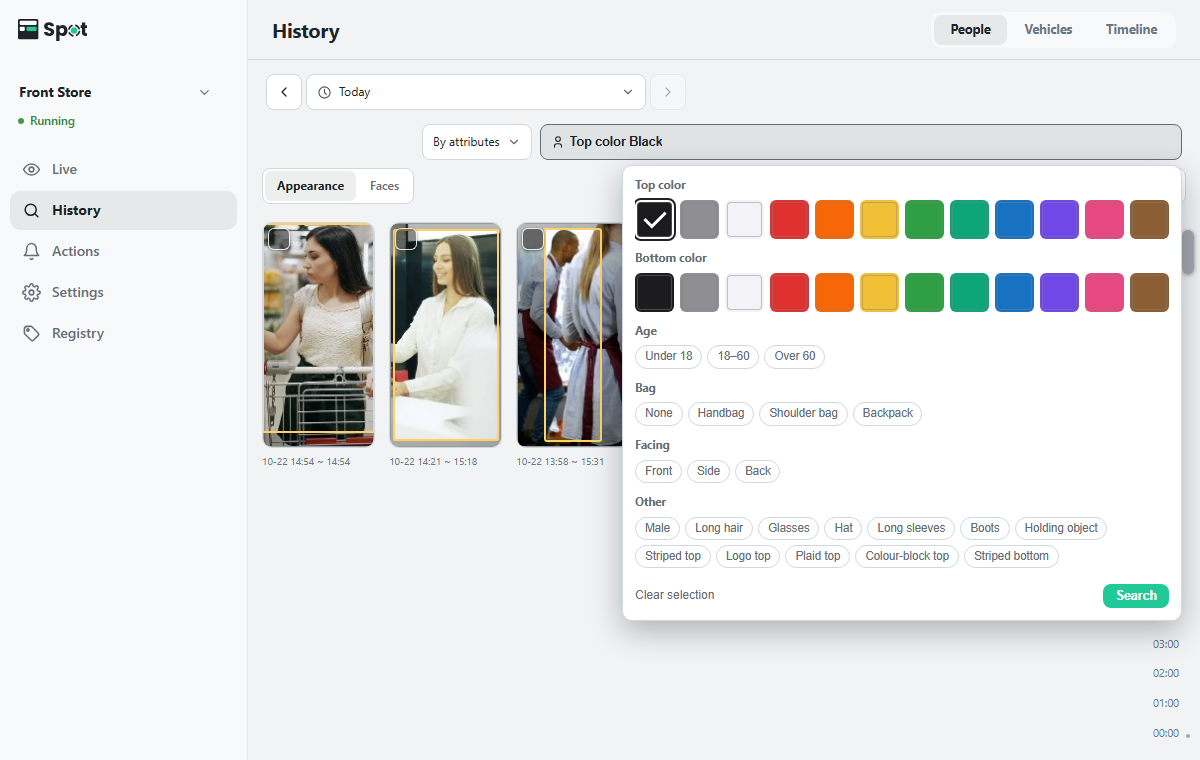Toggle the Male attribute chip
This screenshot has width=1200, height=760.
tap(658, 528)
